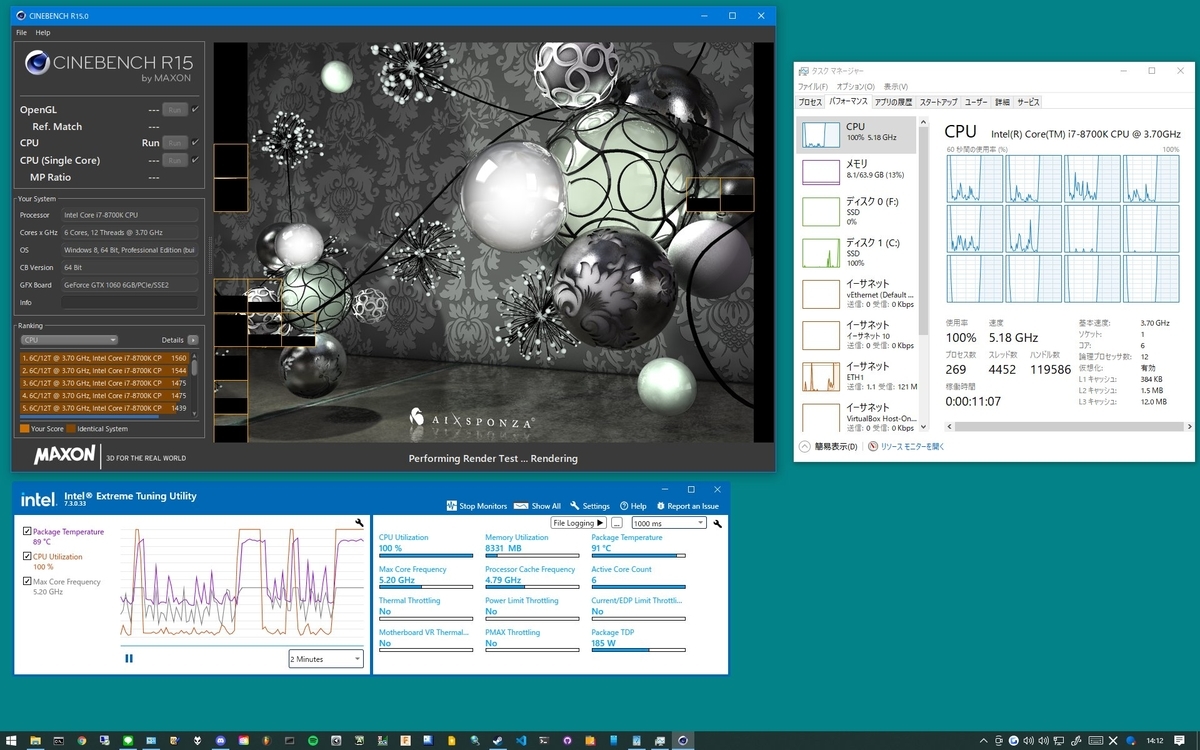Click the graph wrench settings icon in XTU

[x=359, y=523]
